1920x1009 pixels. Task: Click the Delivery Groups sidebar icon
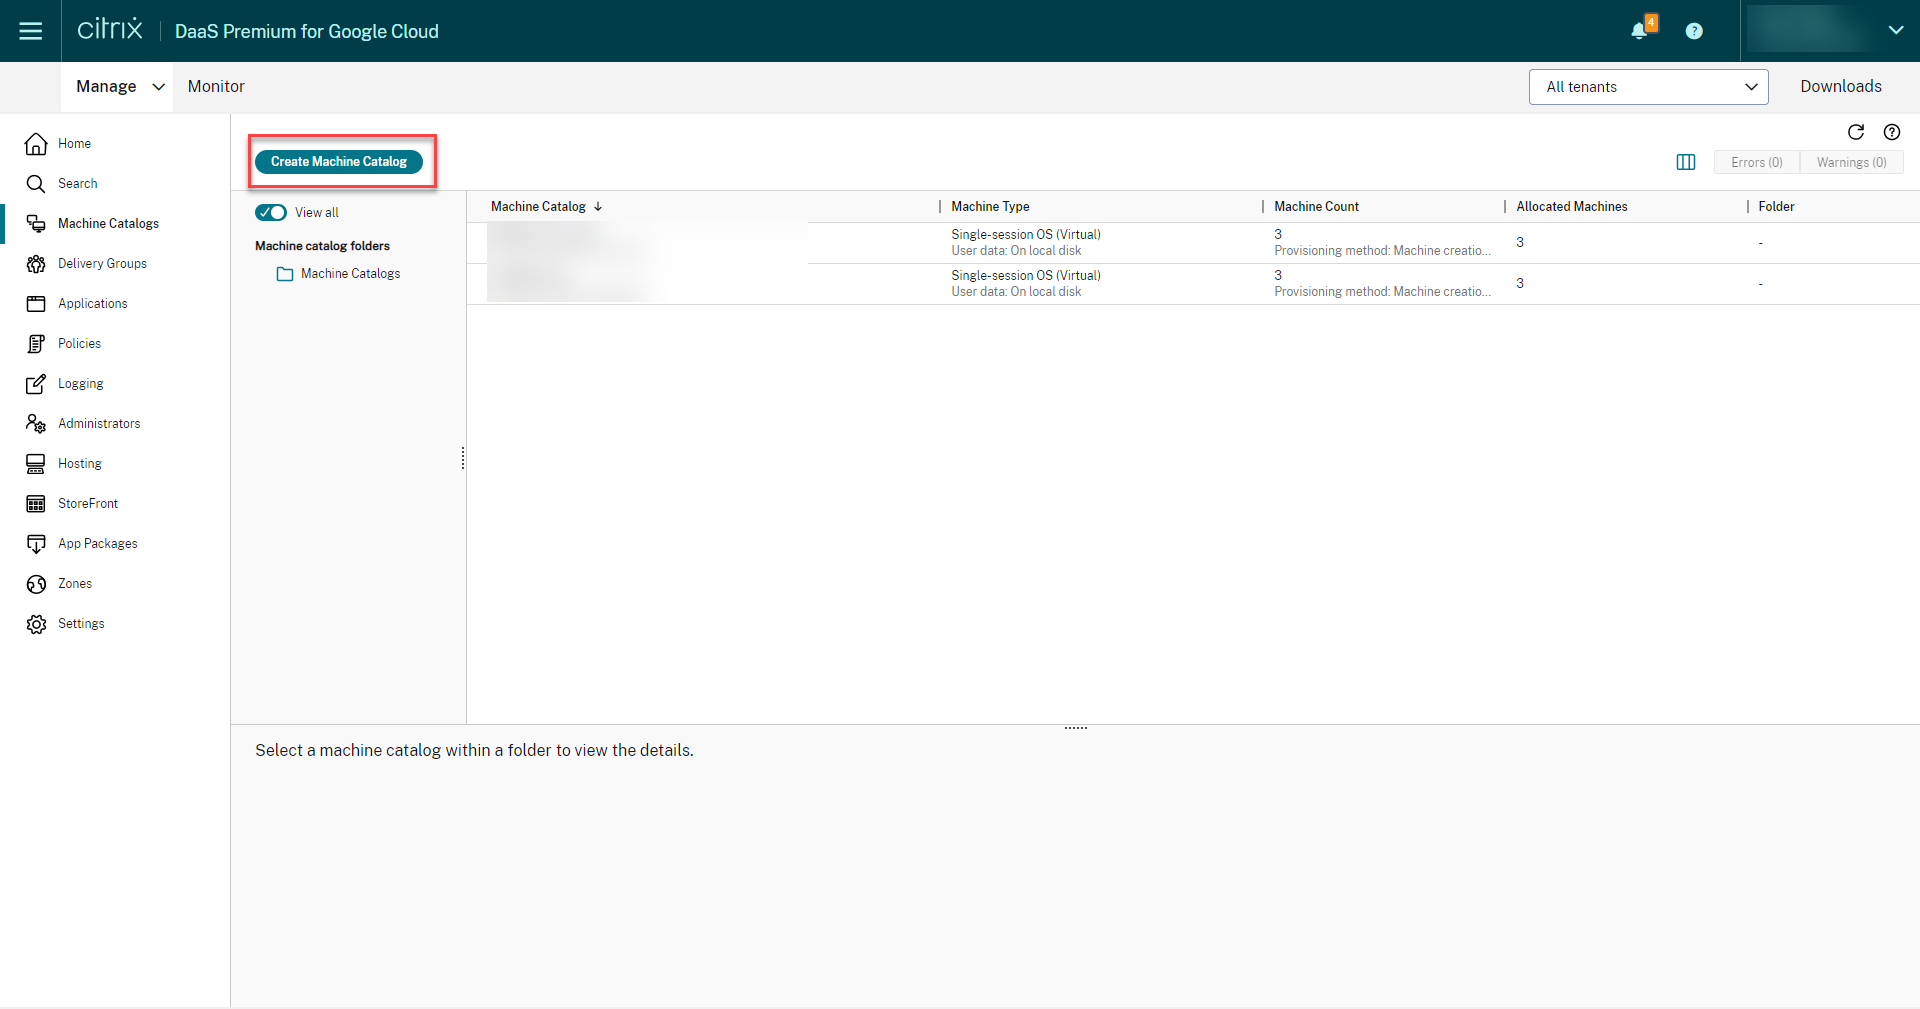point(36,264)
